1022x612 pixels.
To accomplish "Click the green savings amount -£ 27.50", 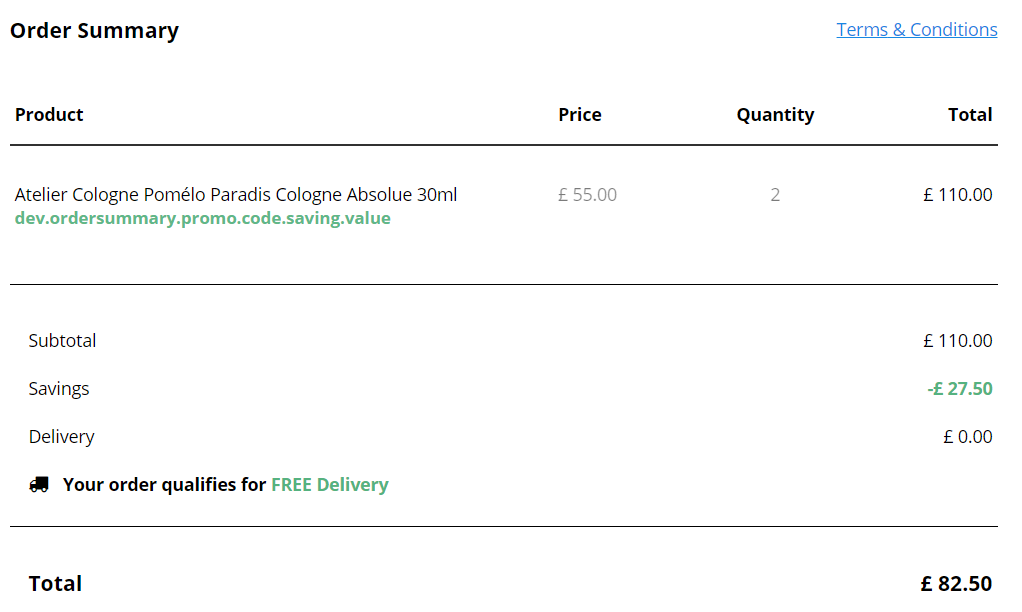I will (959, 389).
